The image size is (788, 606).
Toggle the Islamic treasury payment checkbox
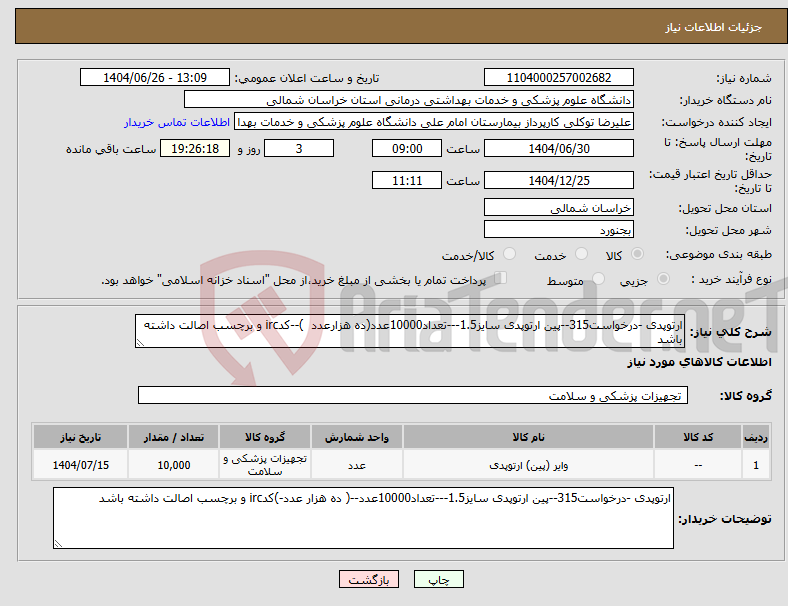coord(501,278)
